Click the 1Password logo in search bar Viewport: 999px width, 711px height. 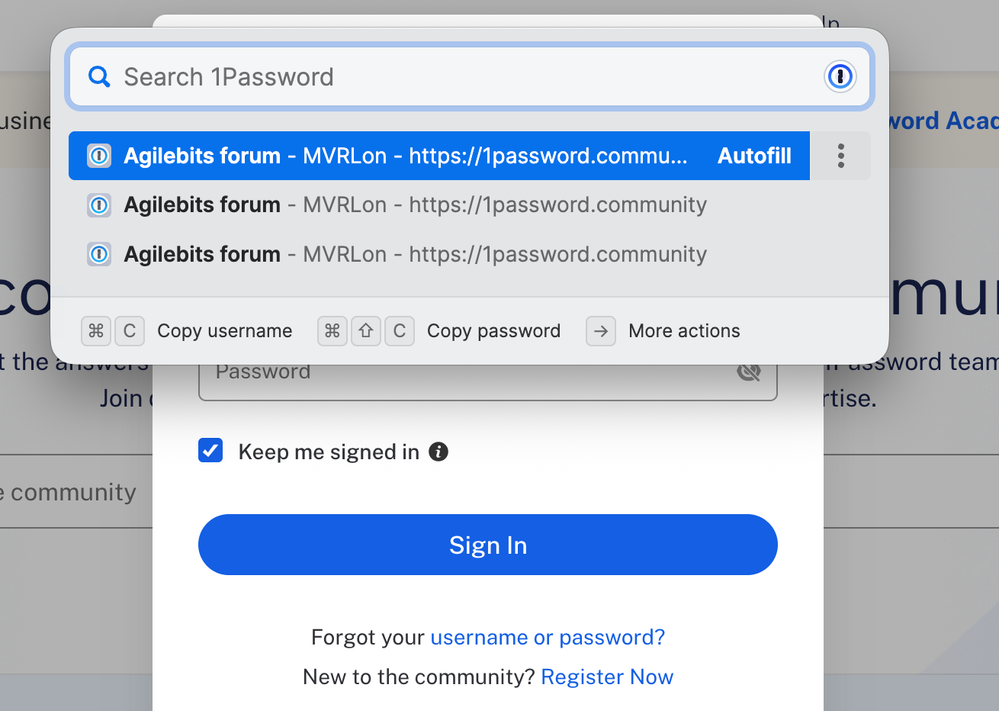[840, 76]
